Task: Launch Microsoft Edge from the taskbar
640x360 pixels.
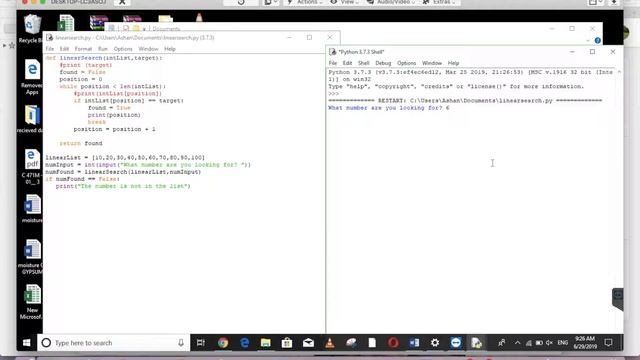Action: pos(244,343)
